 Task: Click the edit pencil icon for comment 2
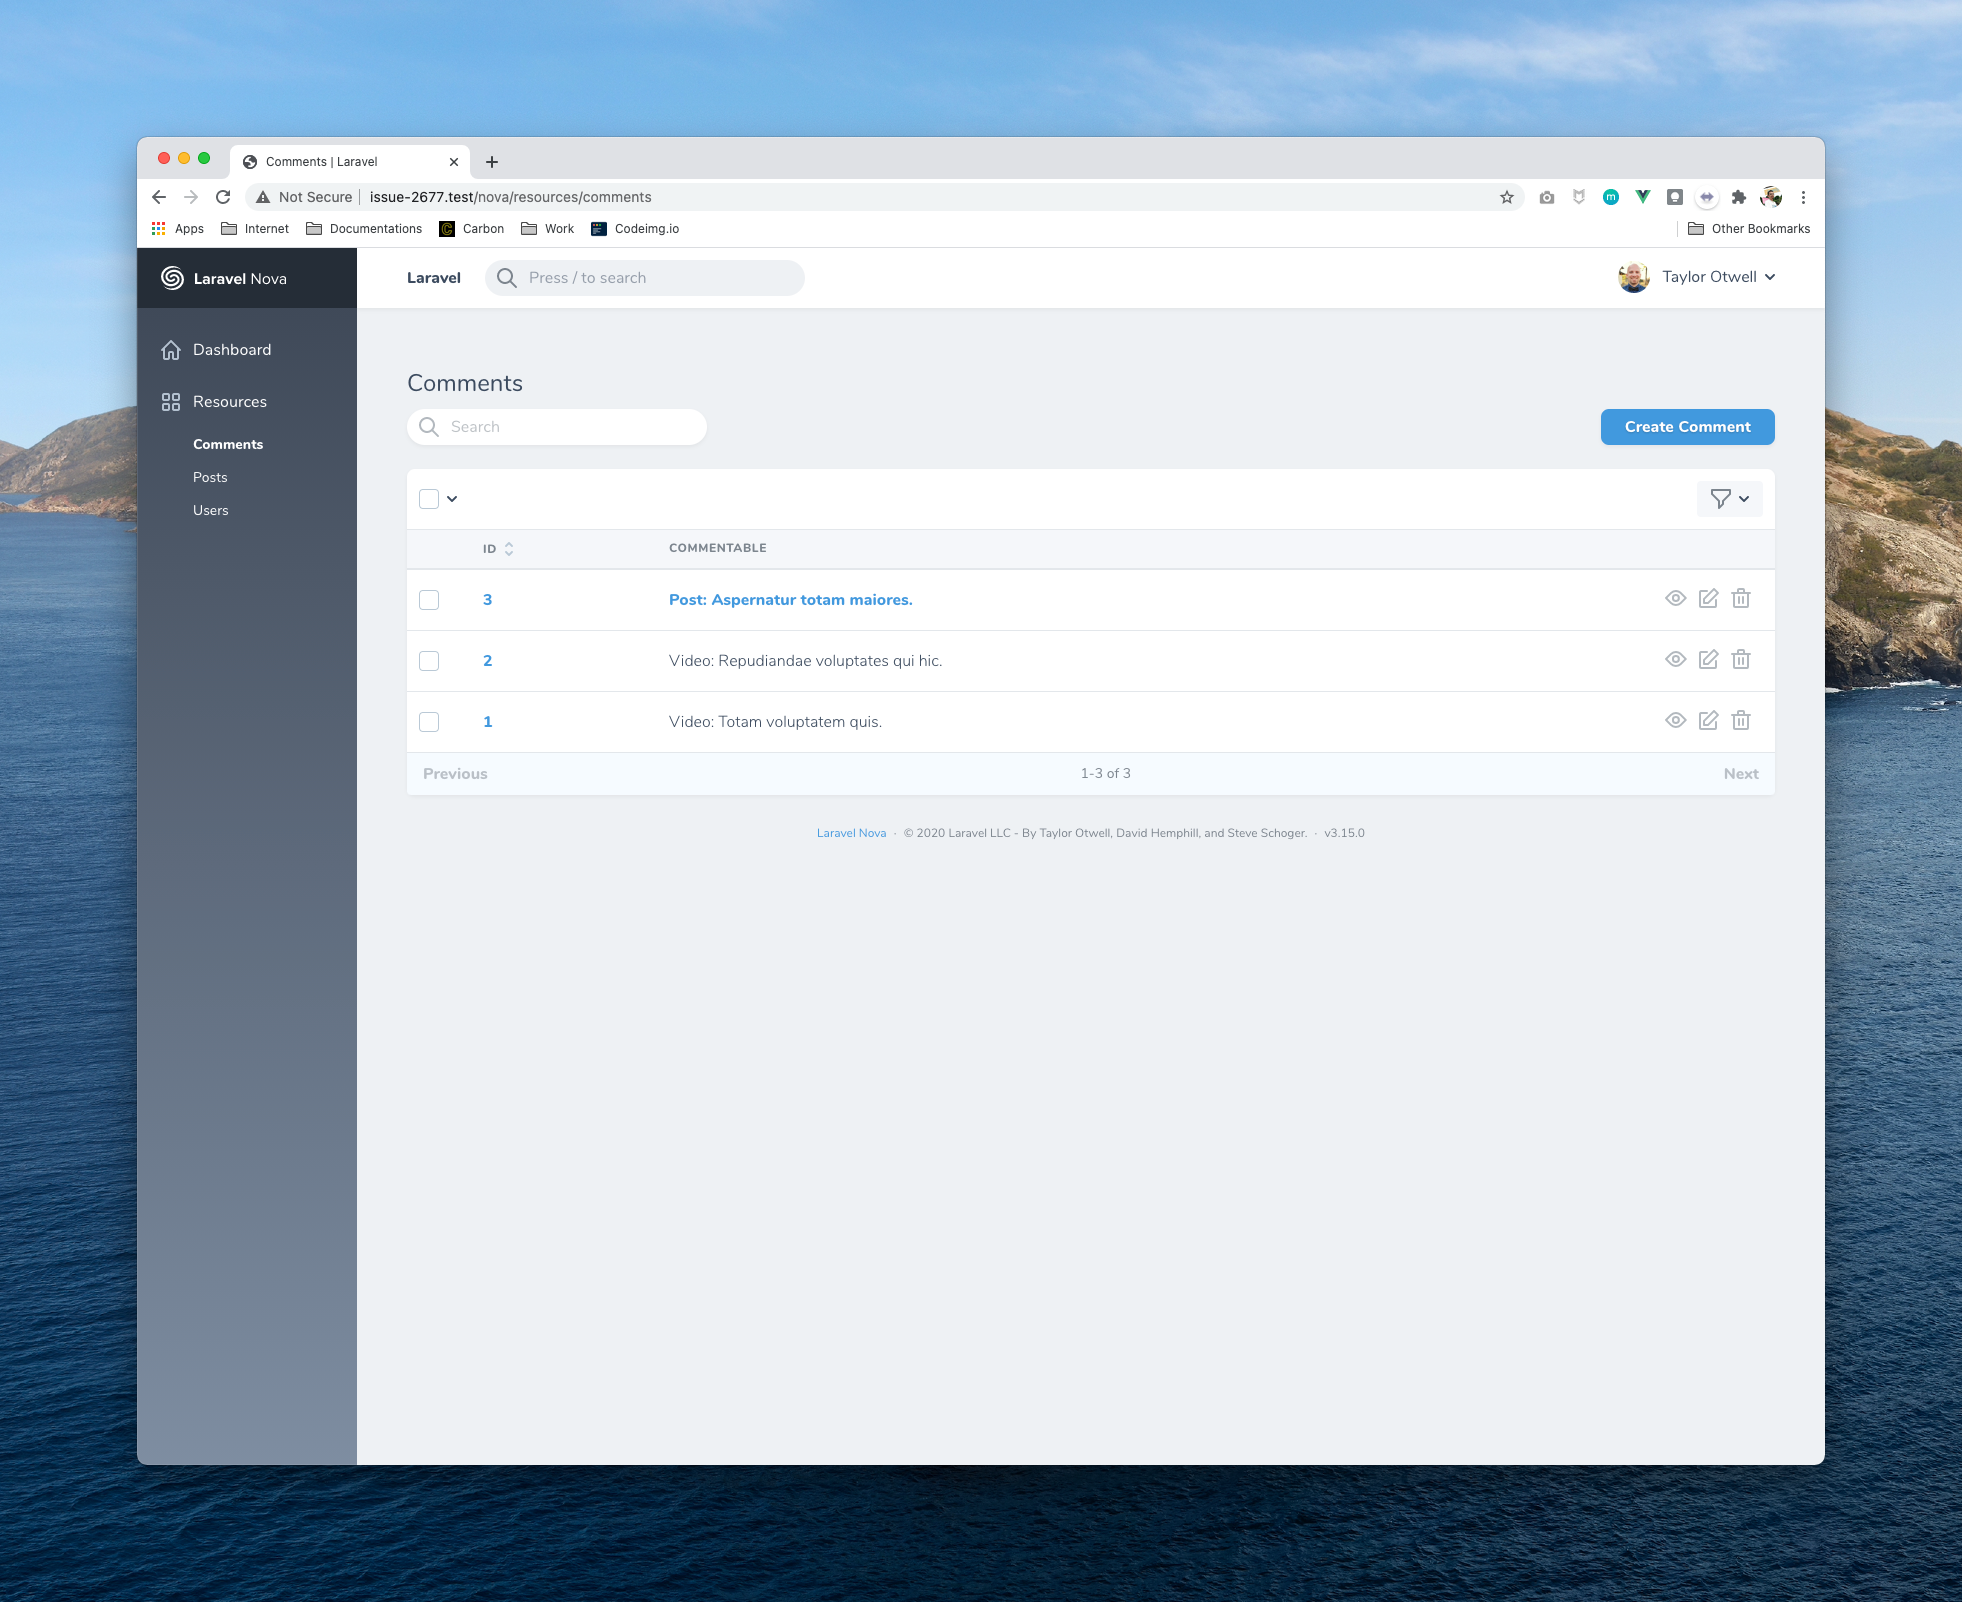[x=1708, y=659]
